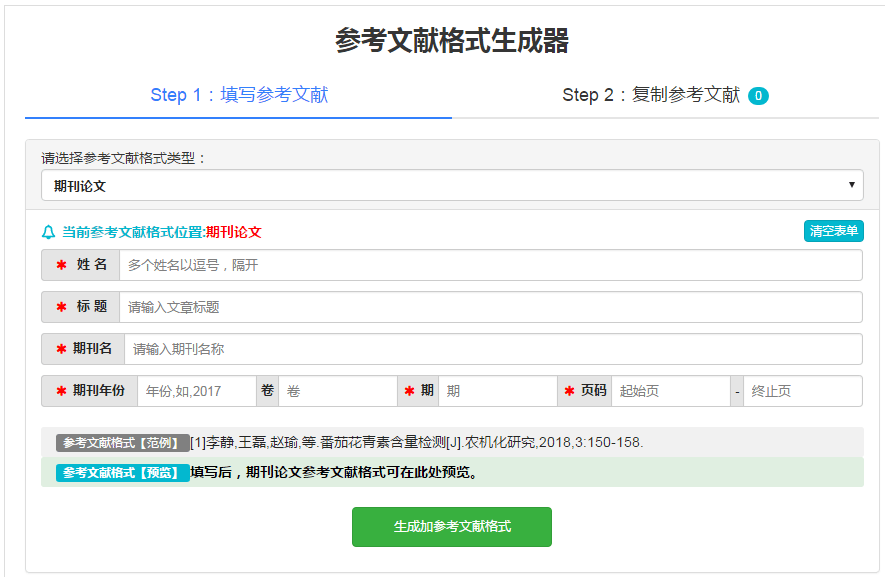Open the Step 2 复制参考文献 tab
Screen dimensions: 885x577
(650, 95)
